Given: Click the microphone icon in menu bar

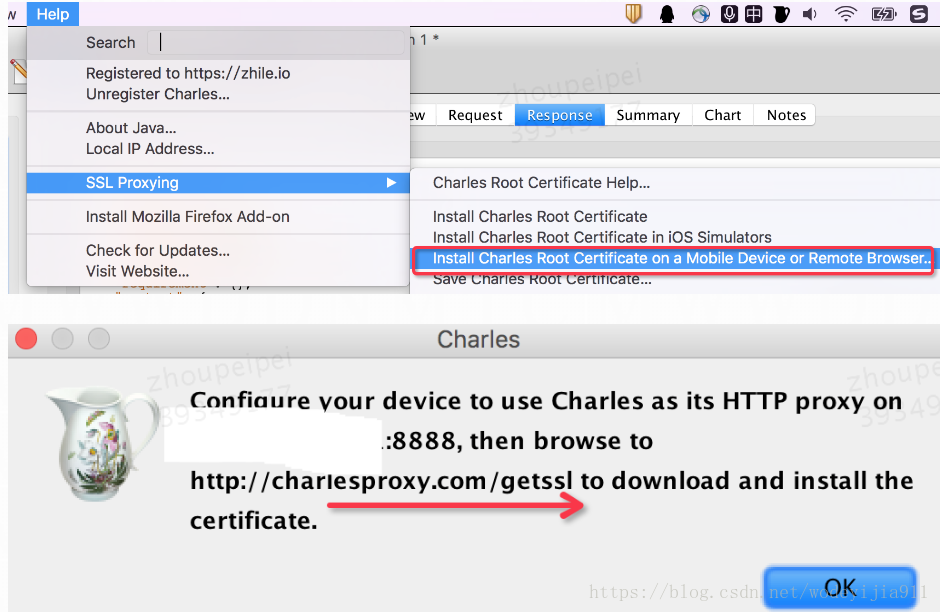Looking at the screenshot, I should pos(729,14).
